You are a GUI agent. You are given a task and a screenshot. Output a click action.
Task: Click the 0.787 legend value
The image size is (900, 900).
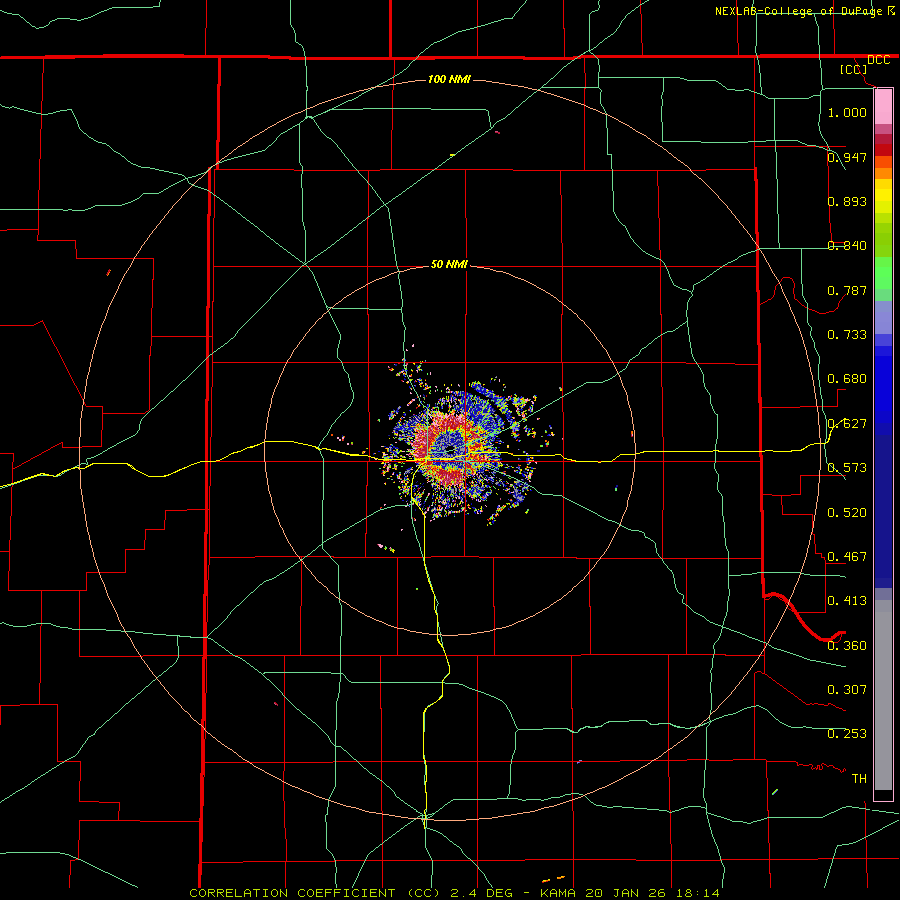847,290
